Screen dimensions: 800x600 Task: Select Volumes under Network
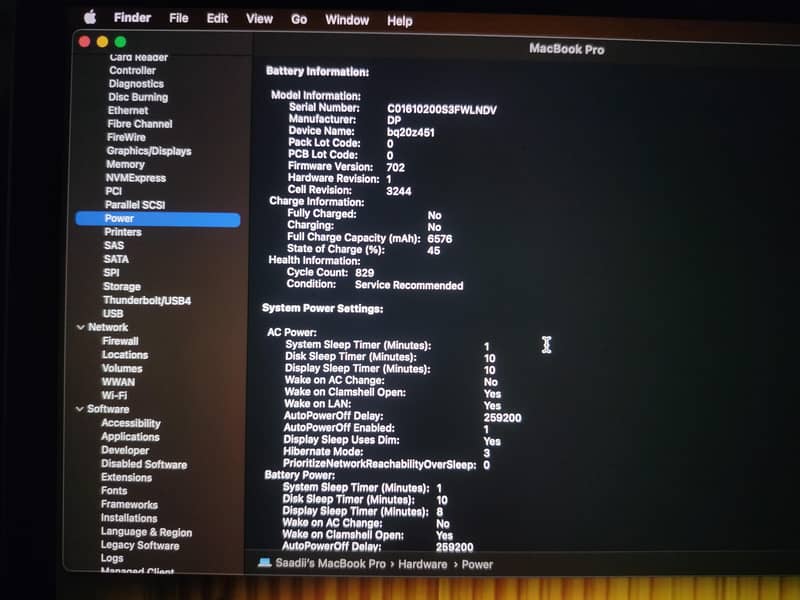[x=122, y=368]
